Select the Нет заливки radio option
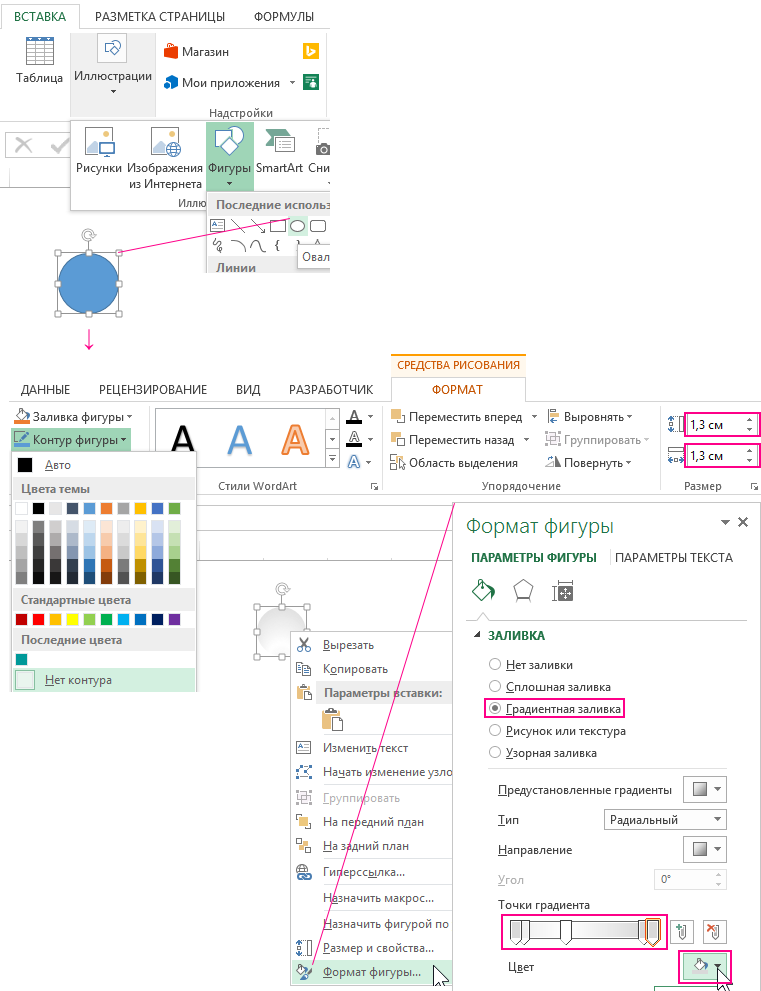This screenshot has width=761, height=991. (x=494, y=664)
